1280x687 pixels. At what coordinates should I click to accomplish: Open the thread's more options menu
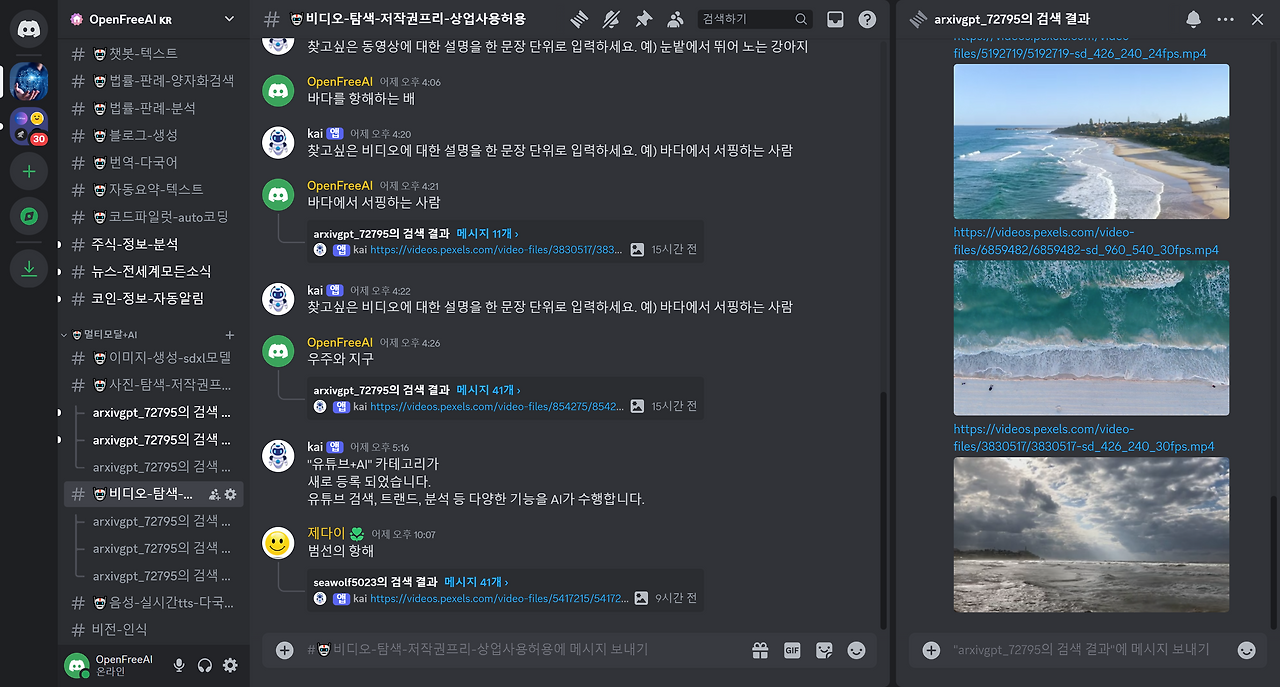coord(1224,18)
